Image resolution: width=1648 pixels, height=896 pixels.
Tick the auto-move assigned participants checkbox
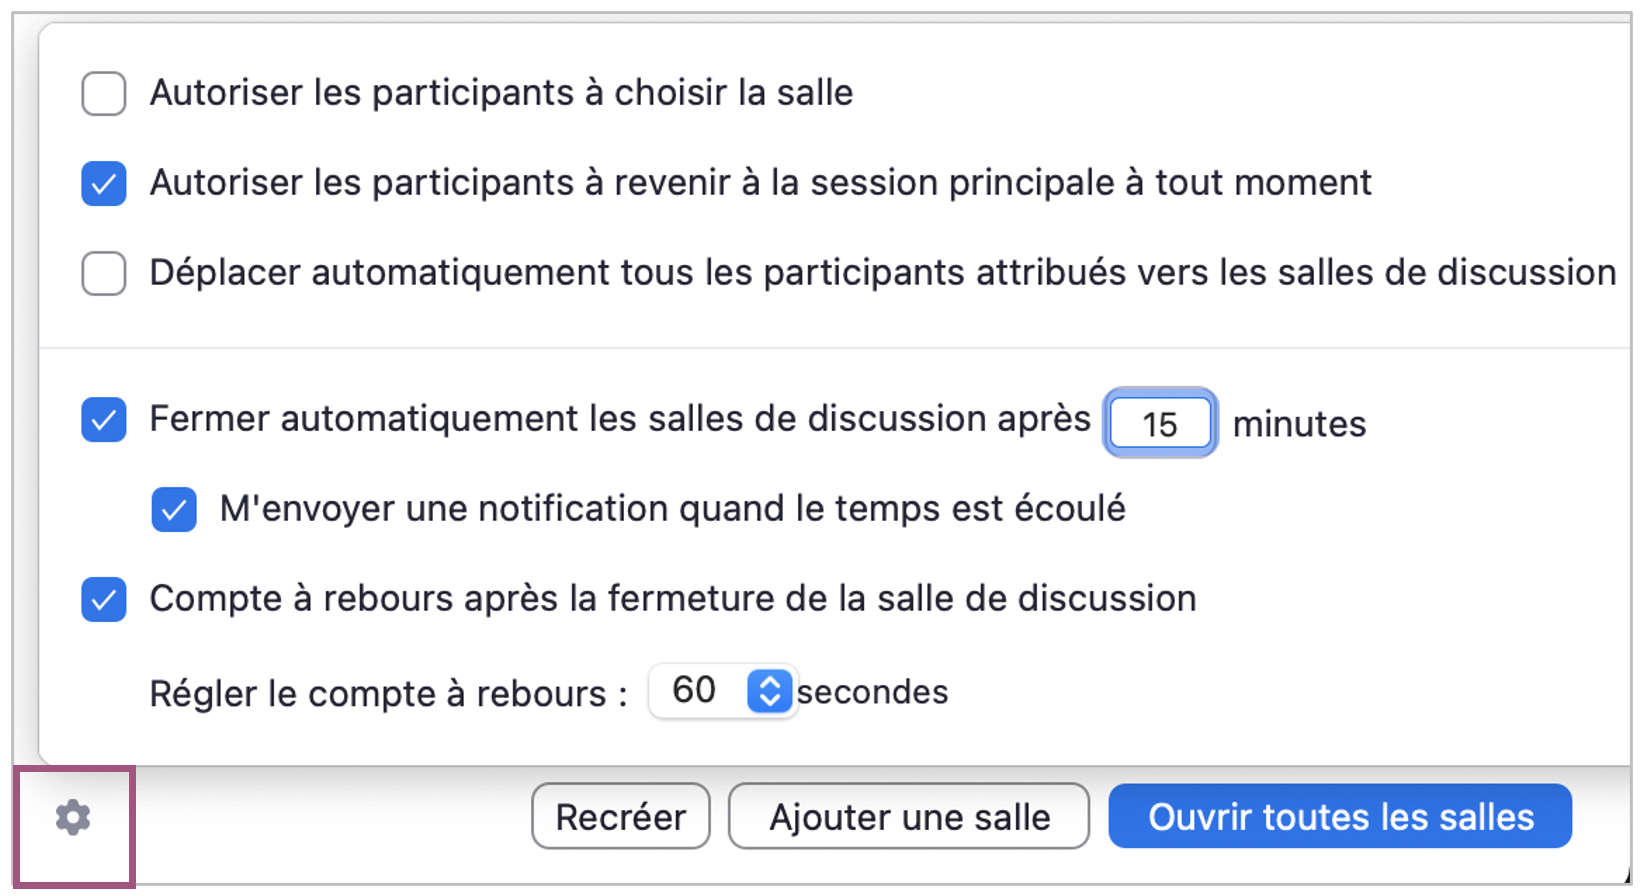tap(104, 273)
